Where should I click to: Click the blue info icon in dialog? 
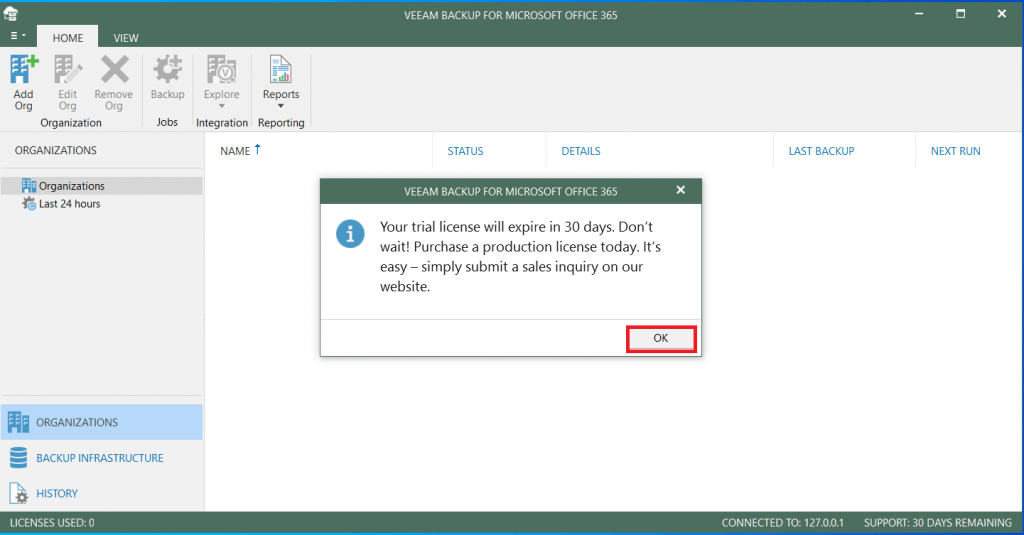pos(350,233)
